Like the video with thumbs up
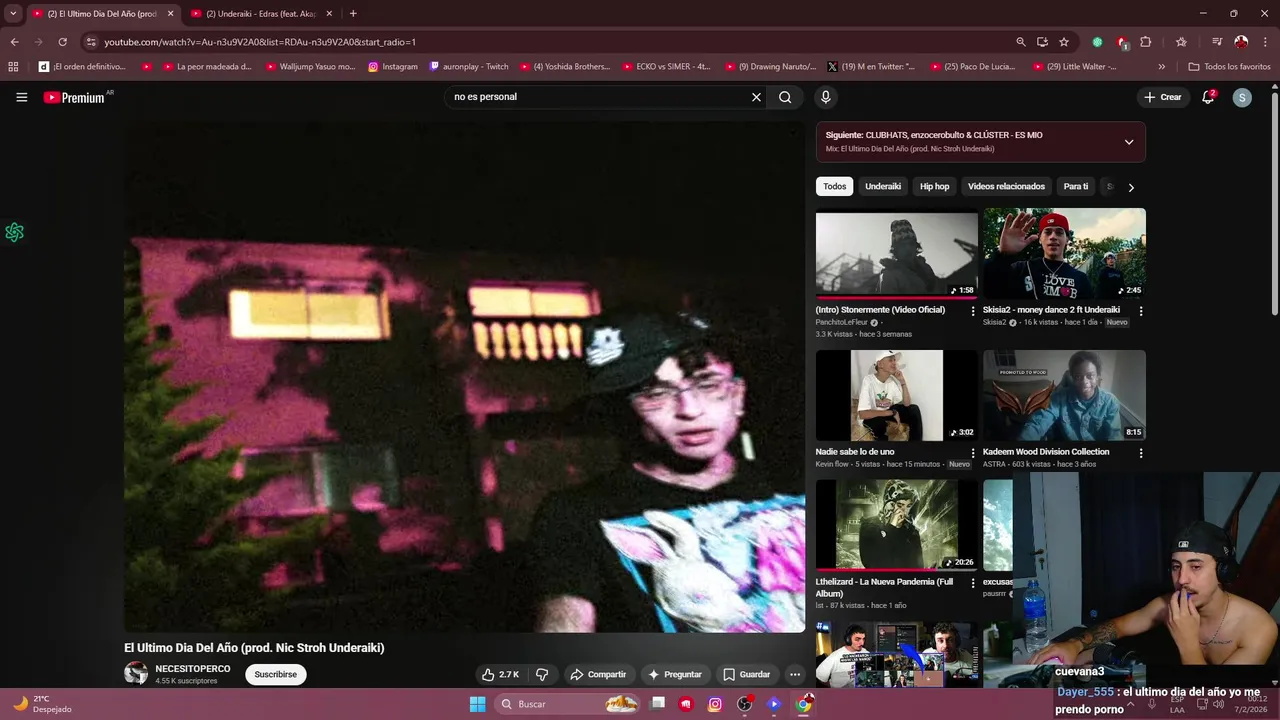This screenshot has width=1280, height=720. coord(500,674)
